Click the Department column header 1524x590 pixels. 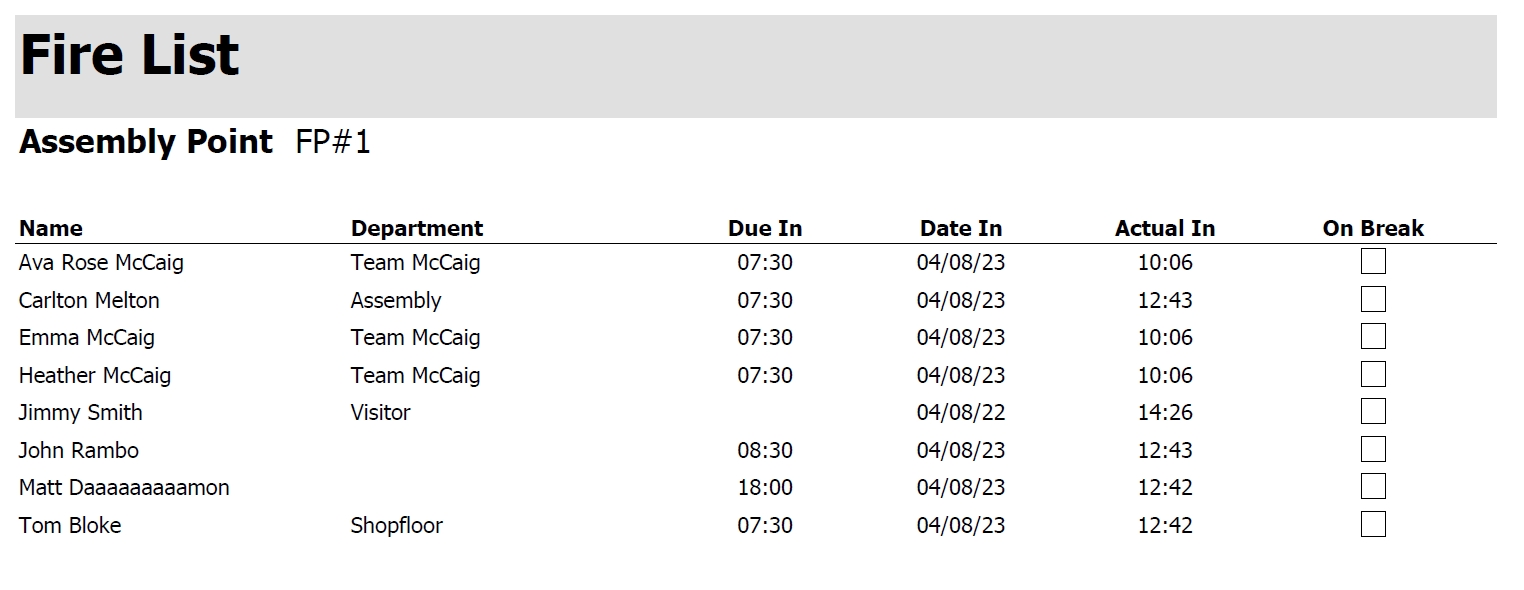point(416,228)
